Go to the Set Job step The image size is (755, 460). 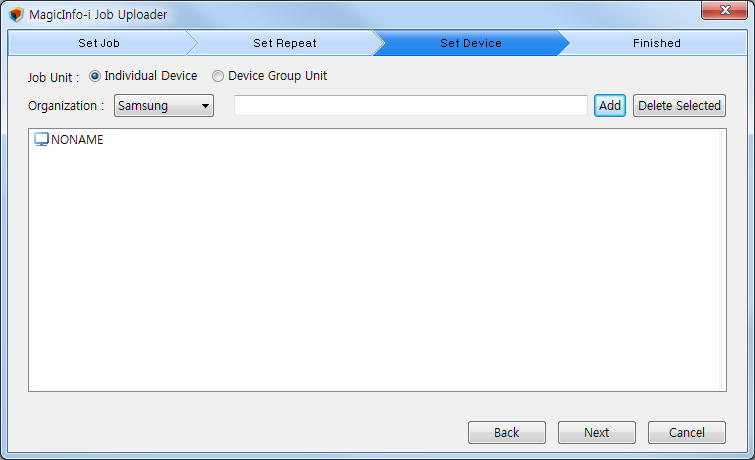(98, 43)
